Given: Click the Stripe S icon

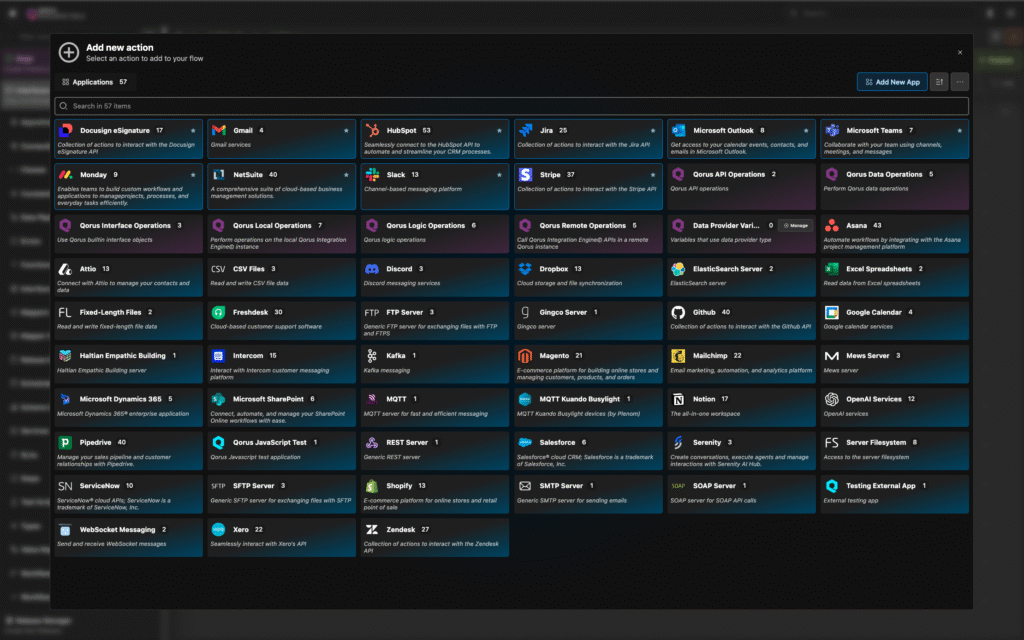Looking at the screenshot, I should click(526, 174).
